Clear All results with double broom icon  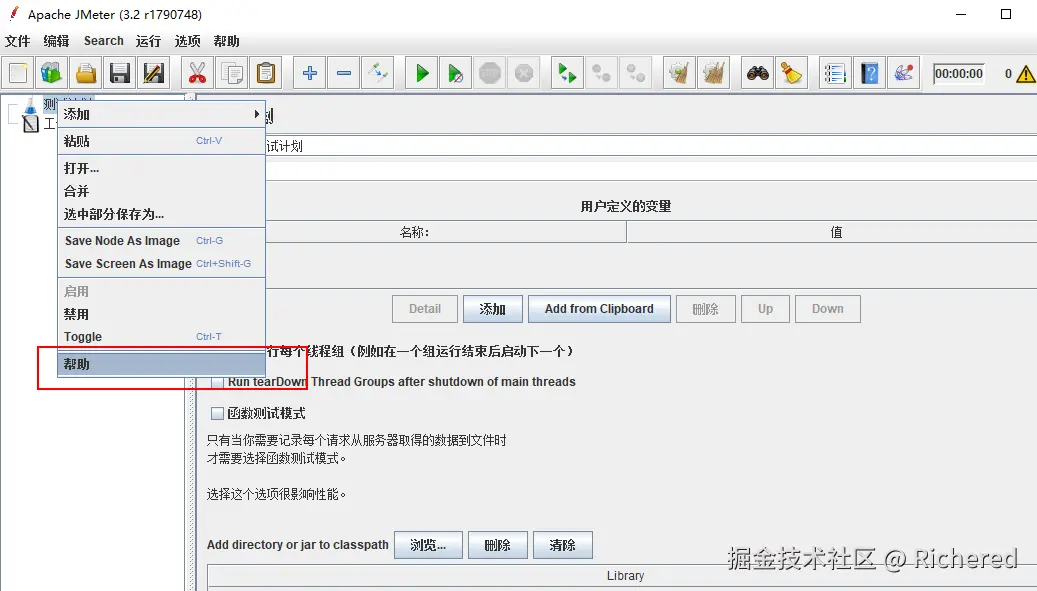tap(713, 73)
